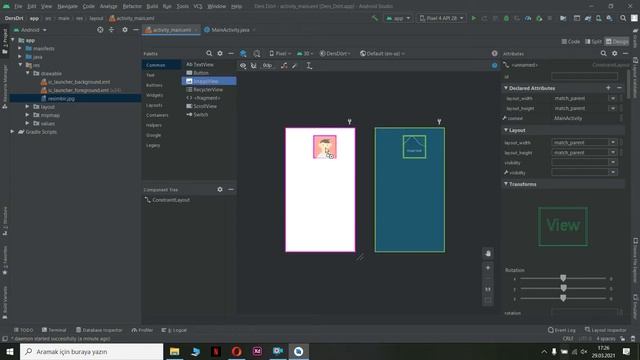Click the Search Everywhere magnifier icon
Image resolution: width=640 pixels, height=360 pixels.
click(623, 18)
